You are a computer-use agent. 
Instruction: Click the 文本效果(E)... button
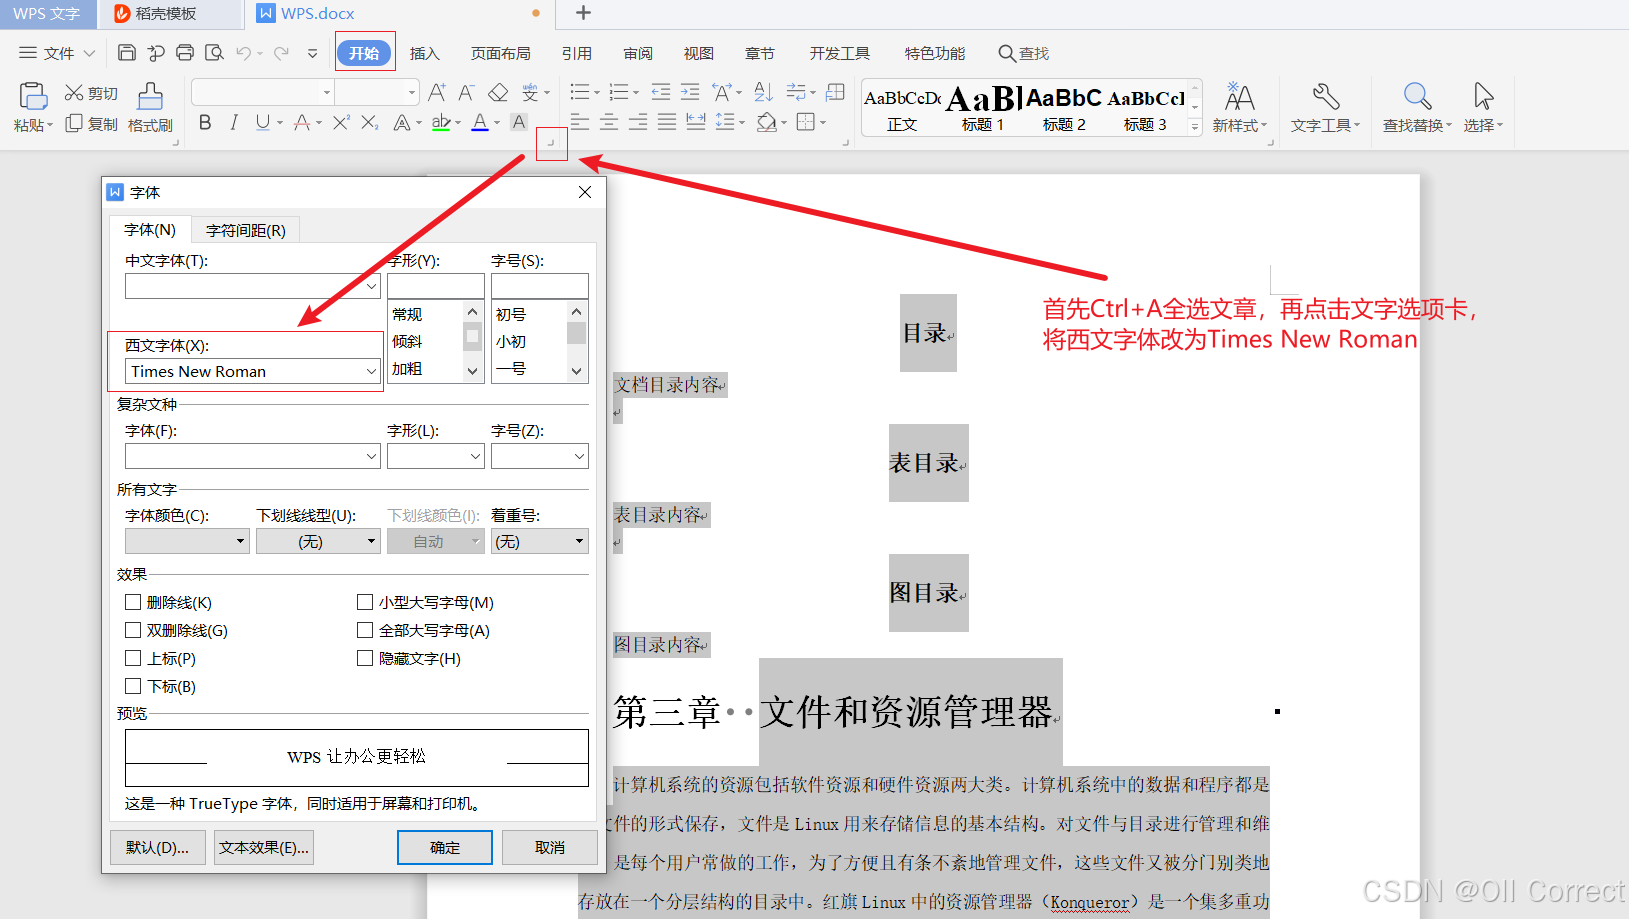[264, 847]
